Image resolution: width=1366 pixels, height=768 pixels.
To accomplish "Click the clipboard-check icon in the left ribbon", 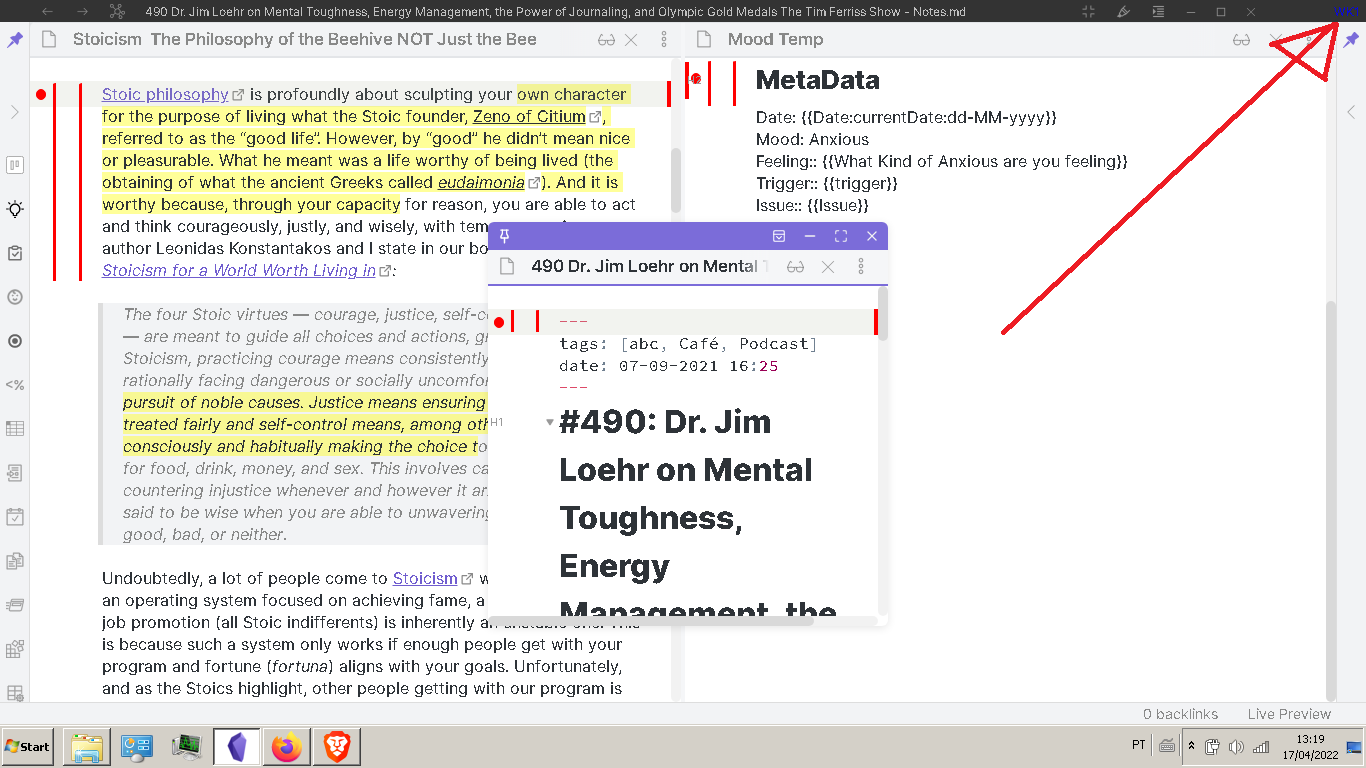I will pos(14,254).
